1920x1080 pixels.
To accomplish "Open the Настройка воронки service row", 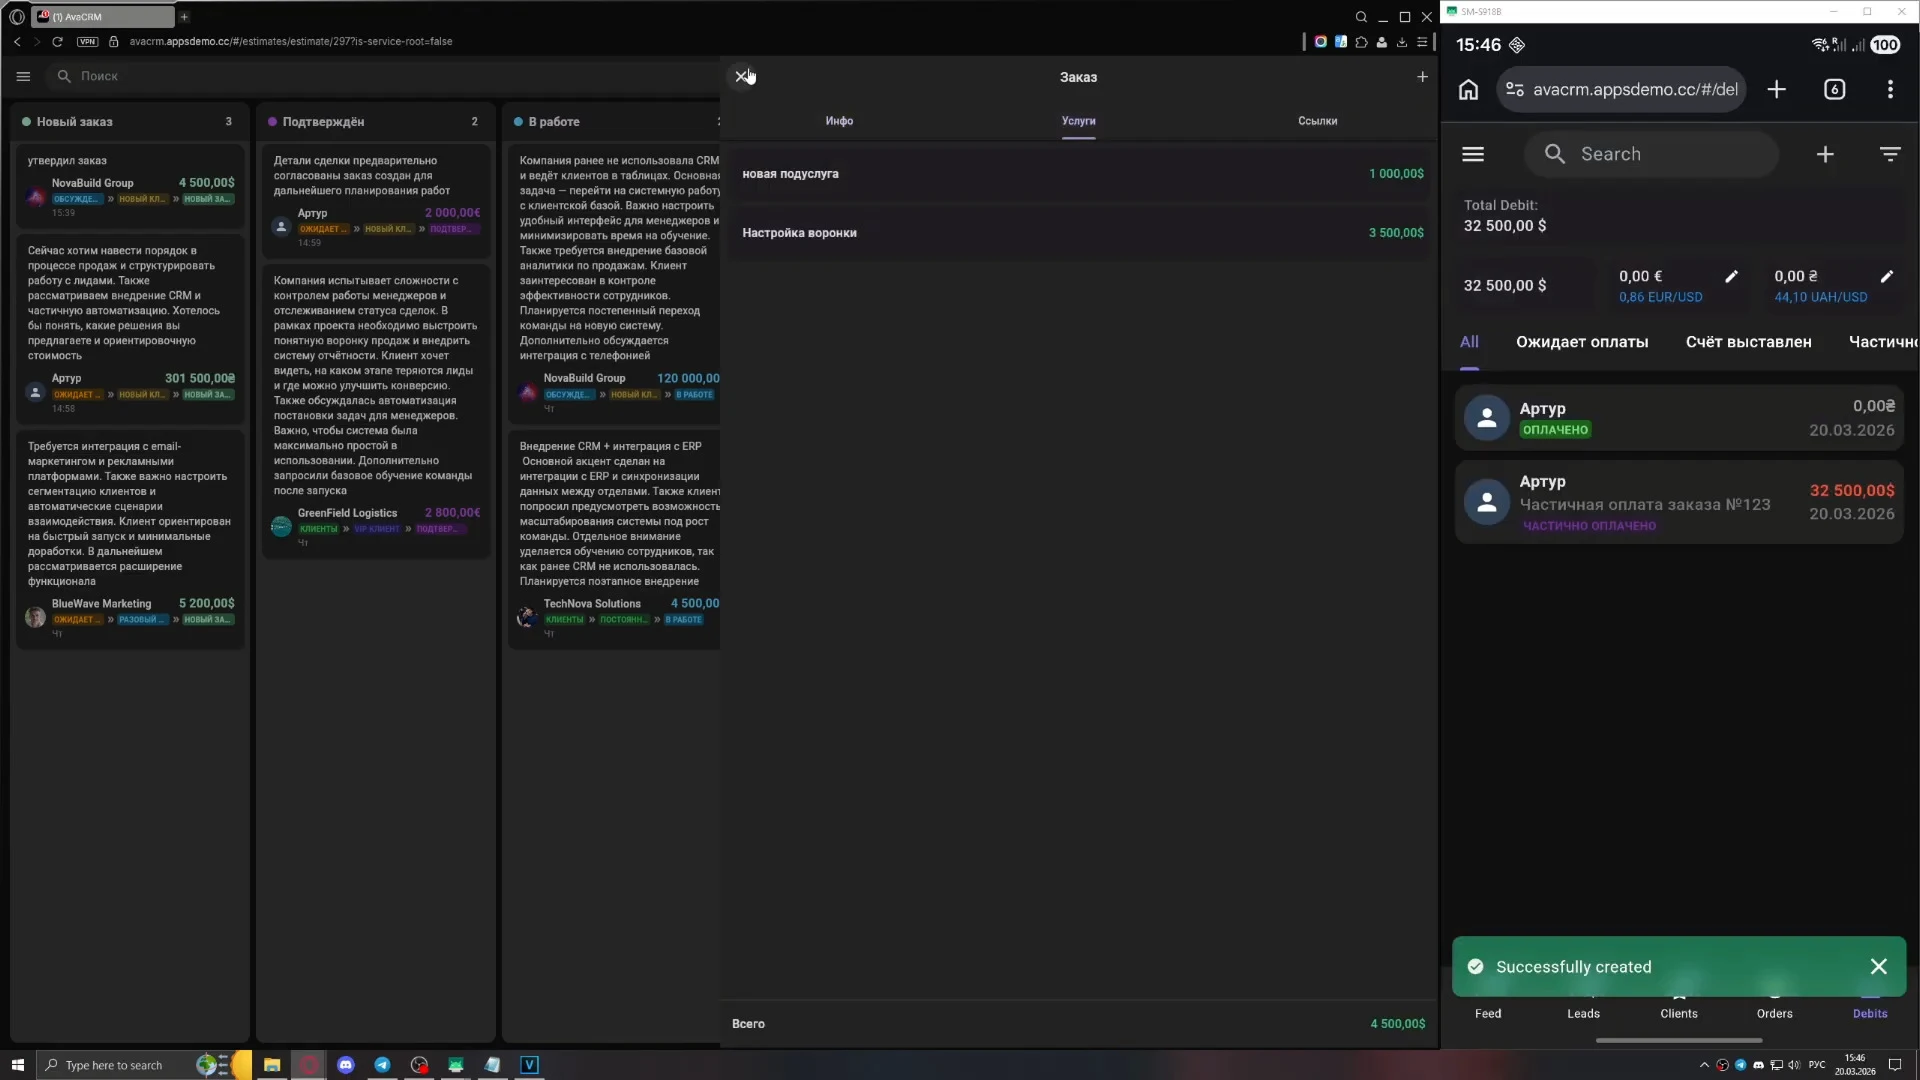I will pos(1078,233).
